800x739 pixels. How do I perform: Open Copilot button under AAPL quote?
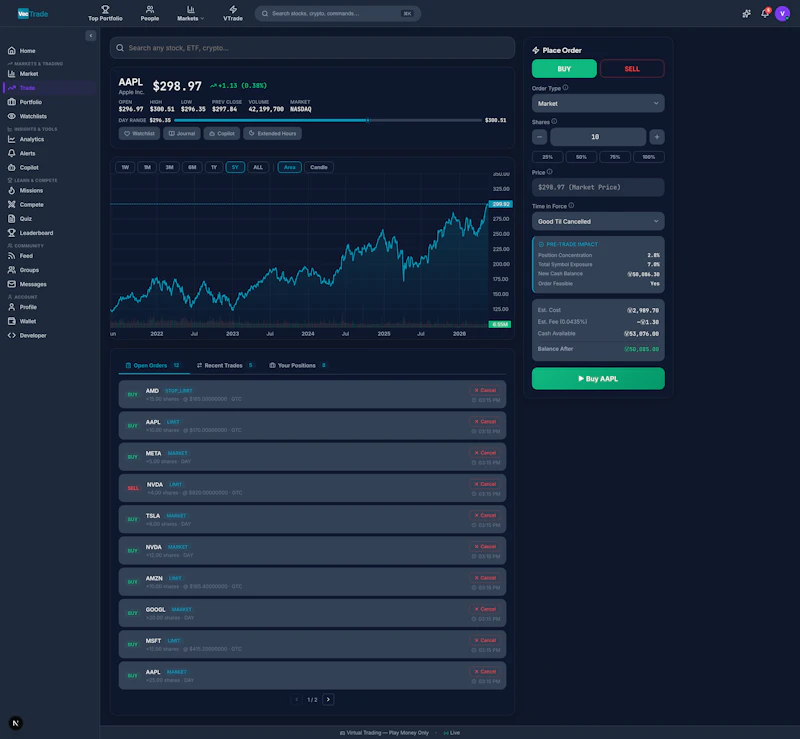click(x=222, y=133)
